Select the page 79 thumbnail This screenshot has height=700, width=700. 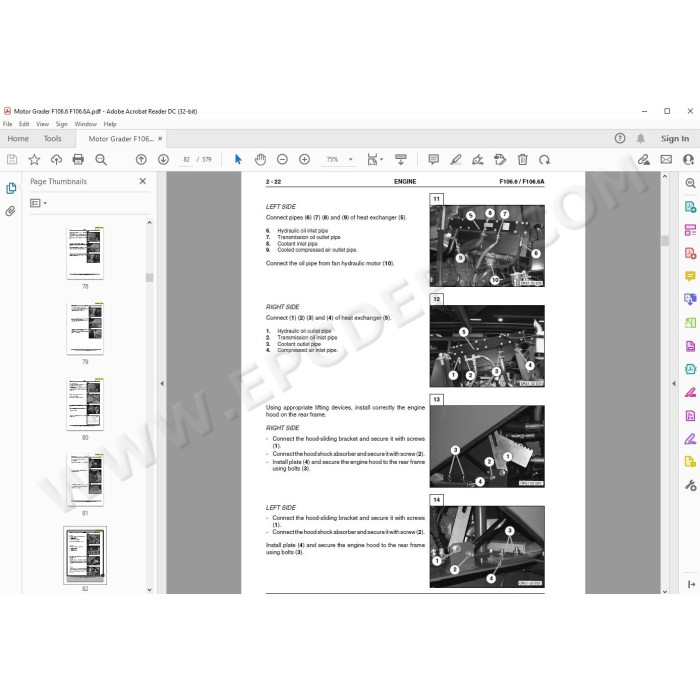click(85, 328)
